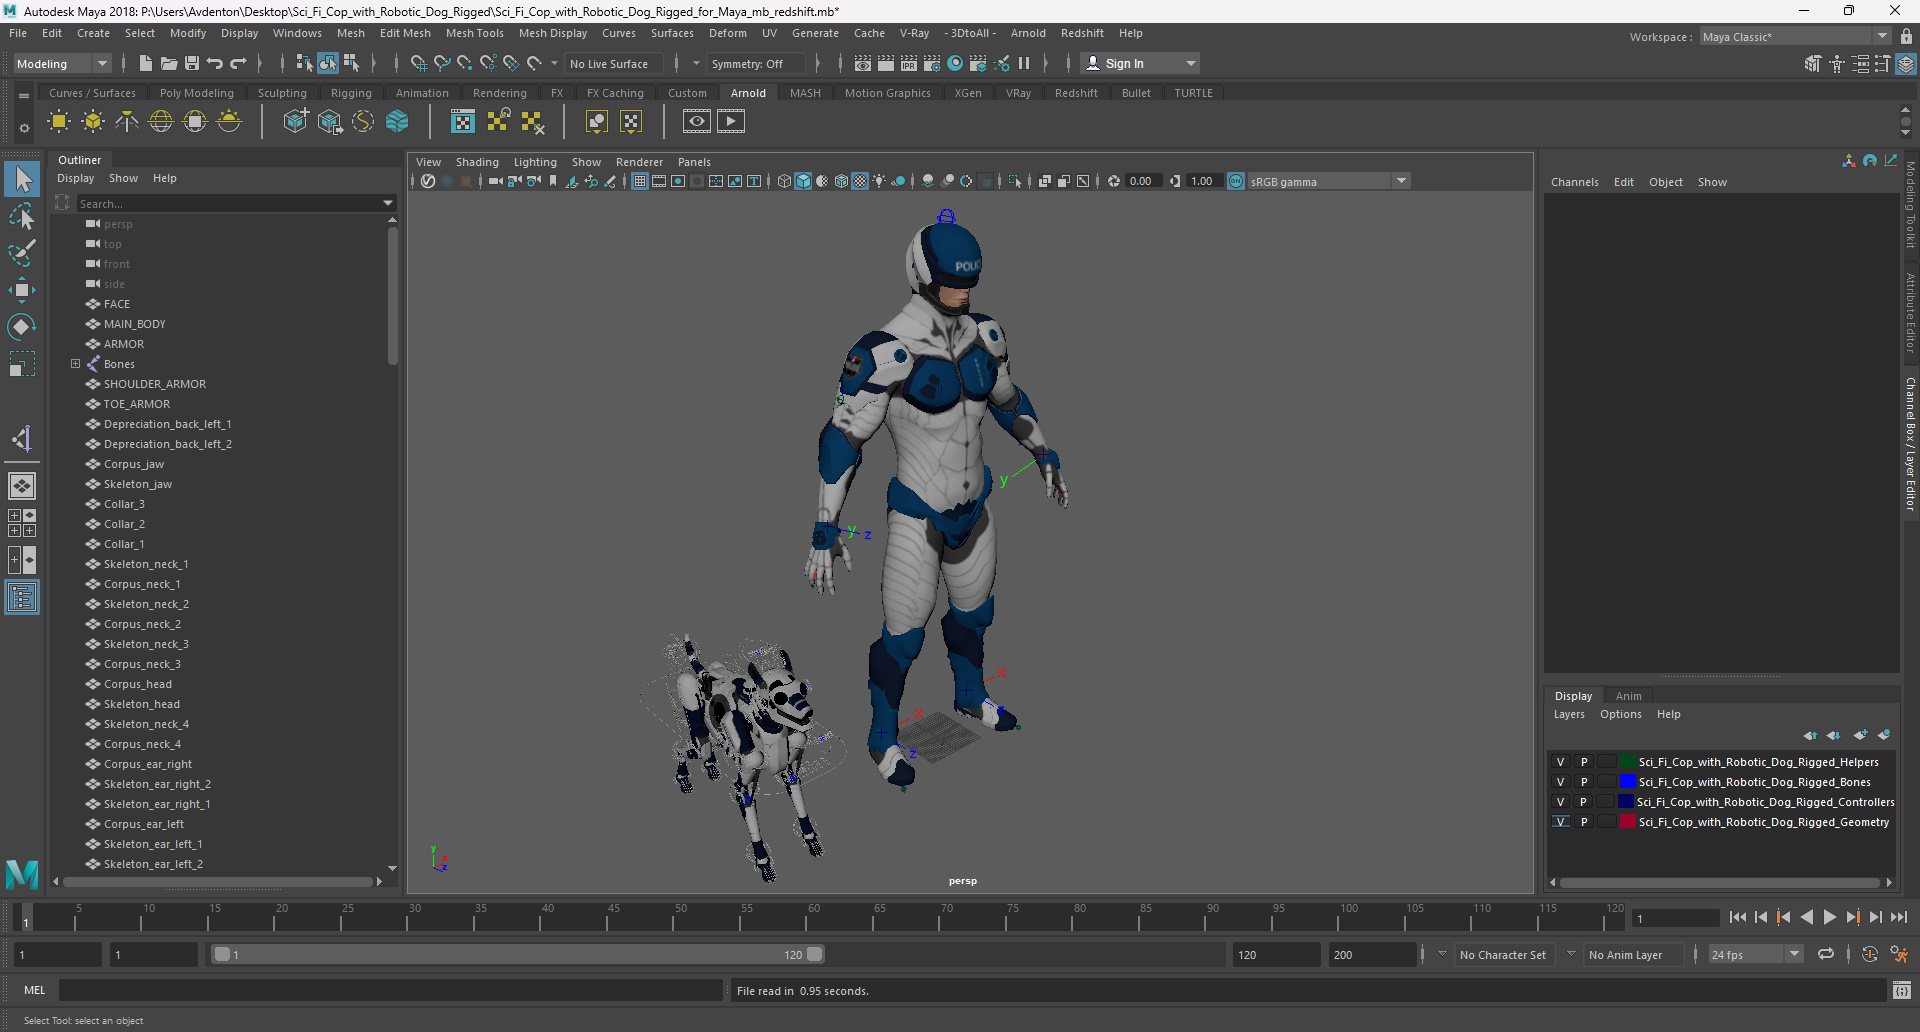This screenshot has width=1920, height=1032.
Task: Click the New Scene icon
Action: [x=146, y=63]
